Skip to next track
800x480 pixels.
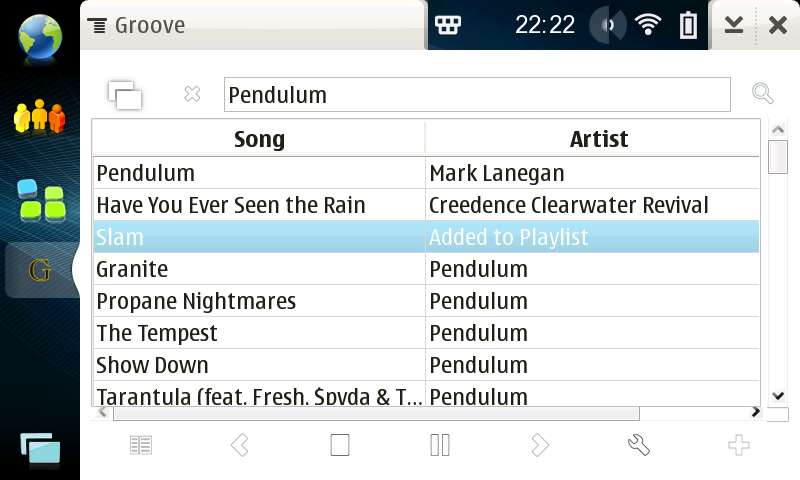[540, 445]
